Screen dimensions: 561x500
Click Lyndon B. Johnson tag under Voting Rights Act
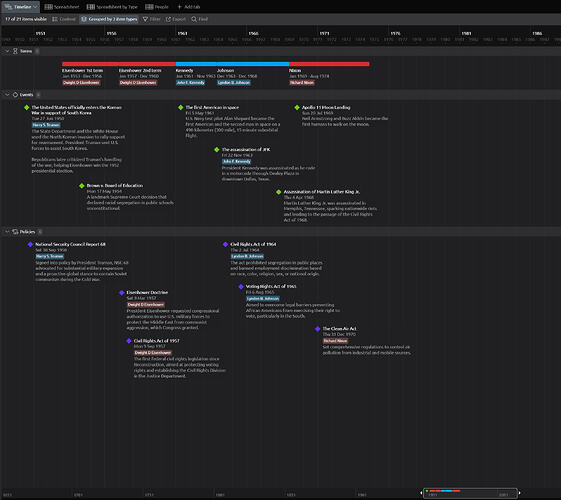tap(263, 299)
